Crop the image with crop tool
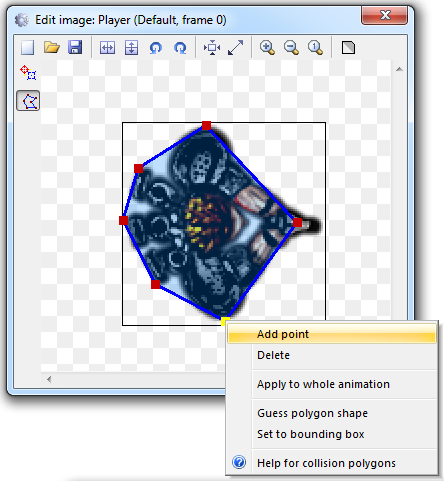 212,47
